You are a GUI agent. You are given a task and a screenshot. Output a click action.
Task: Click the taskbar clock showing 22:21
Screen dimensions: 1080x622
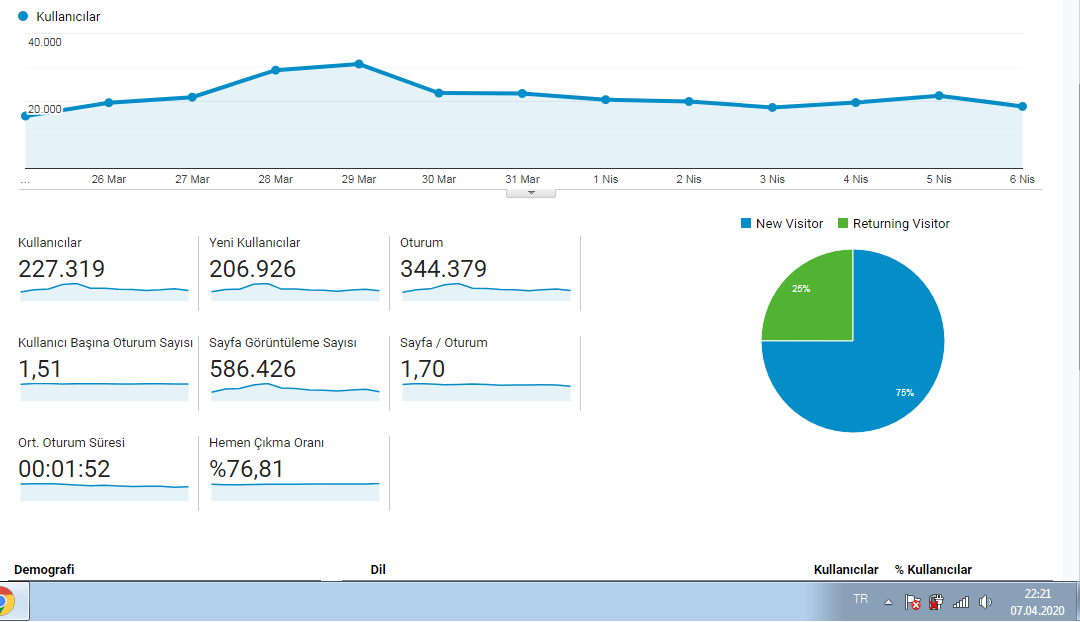coord(1037,602)
